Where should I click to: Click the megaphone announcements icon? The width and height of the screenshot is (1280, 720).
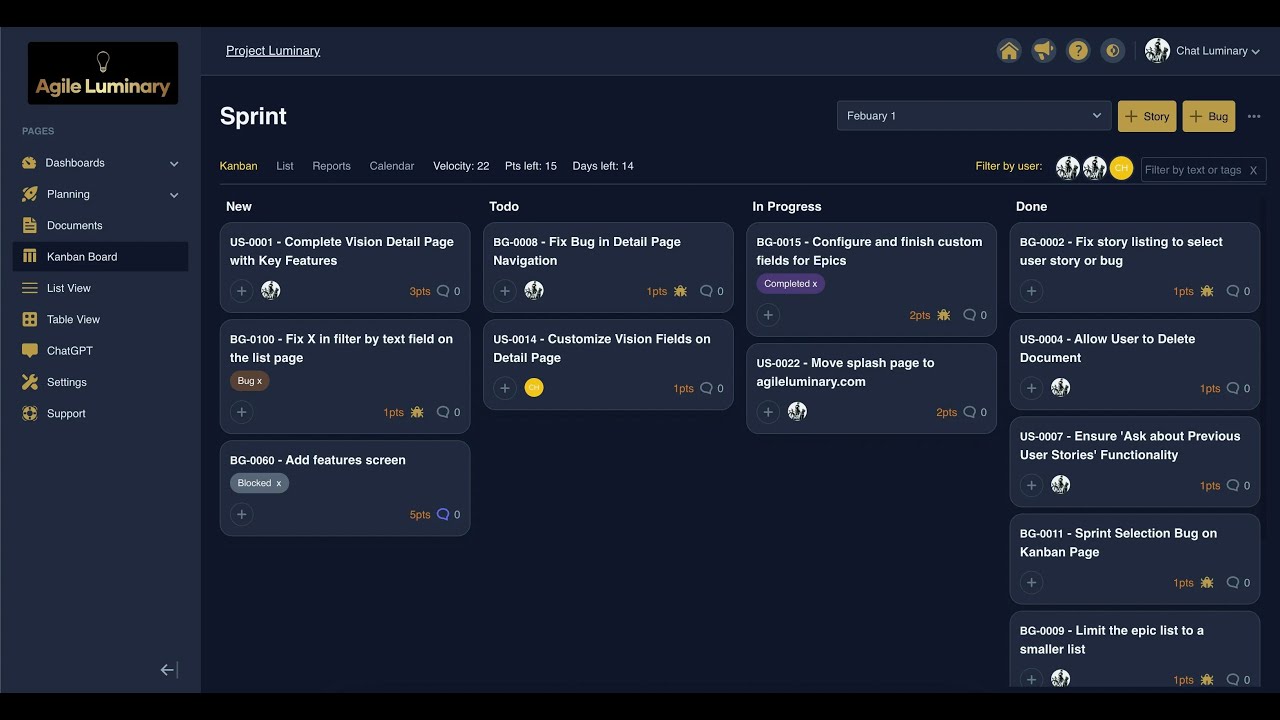[1043, 51]
